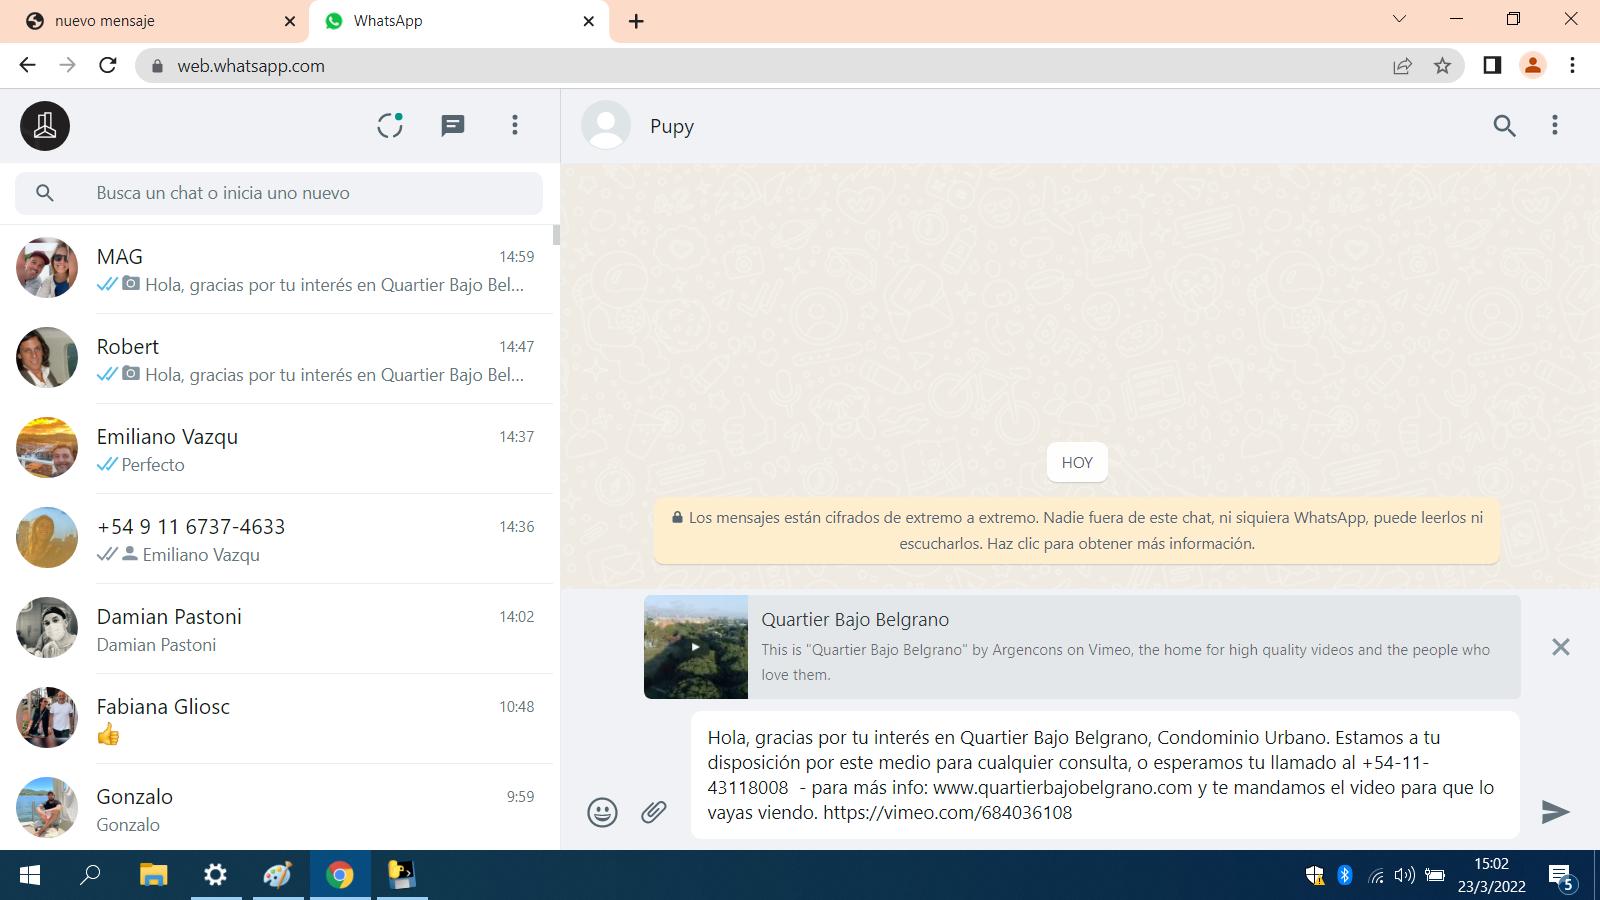Viewport: 1600px width, 900px height.
Task: Send the typed message
Action: point(1555,812)
